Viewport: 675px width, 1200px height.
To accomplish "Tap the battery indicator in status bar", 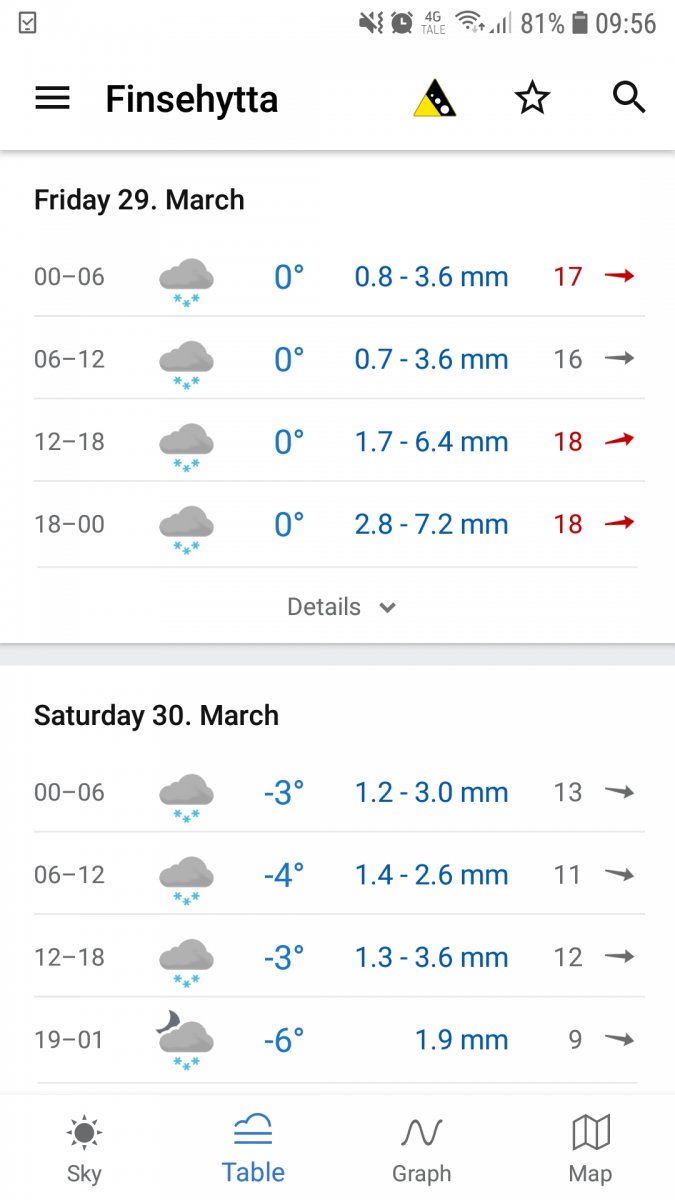I will (581, 23).
